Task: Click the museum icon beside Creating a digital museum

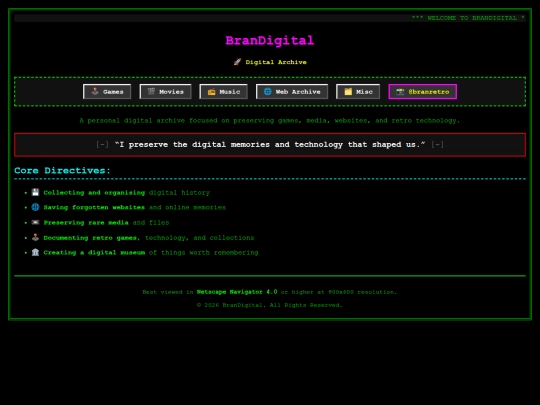Action: 35,252
